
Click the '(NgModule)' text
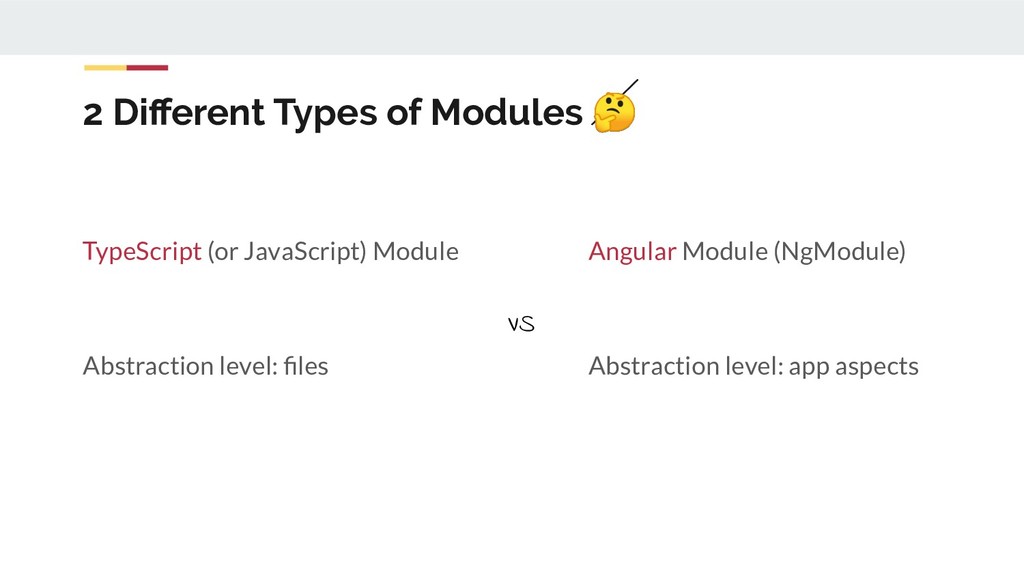pyautogui.click(x=838, y=251)
